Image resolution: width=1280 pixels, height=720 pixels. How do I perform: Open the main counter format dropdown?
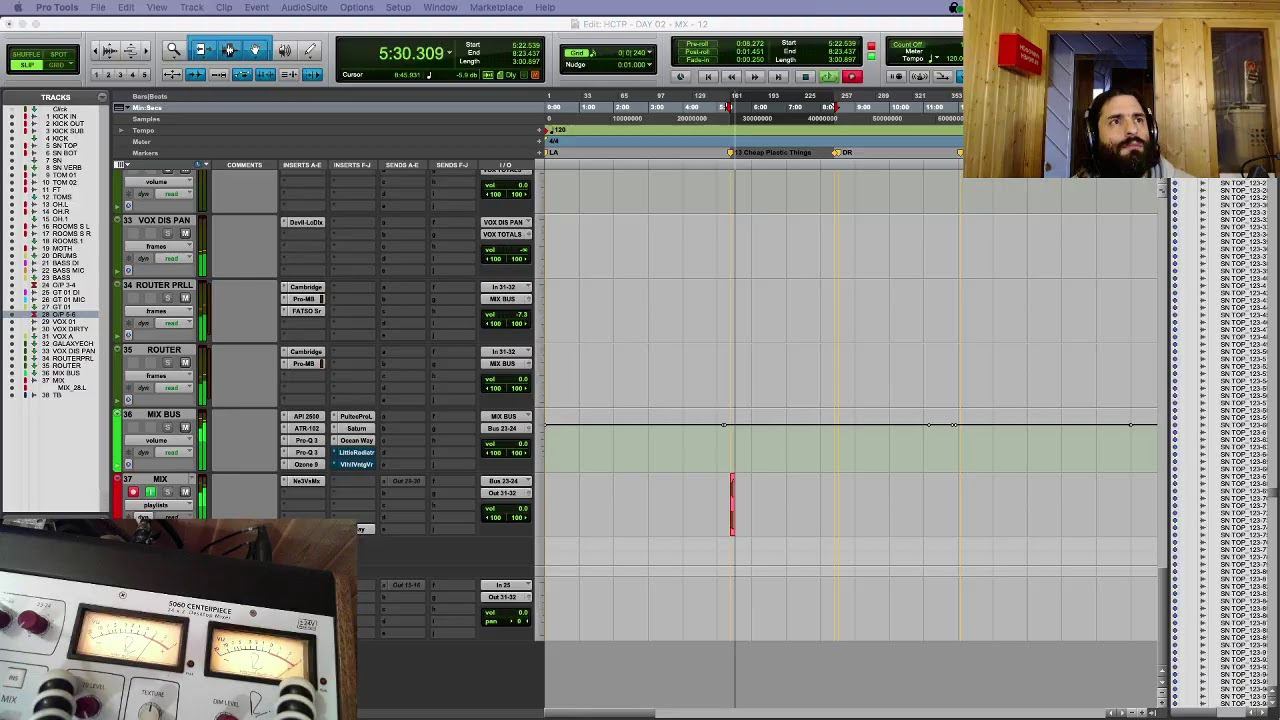pos(450,52)
